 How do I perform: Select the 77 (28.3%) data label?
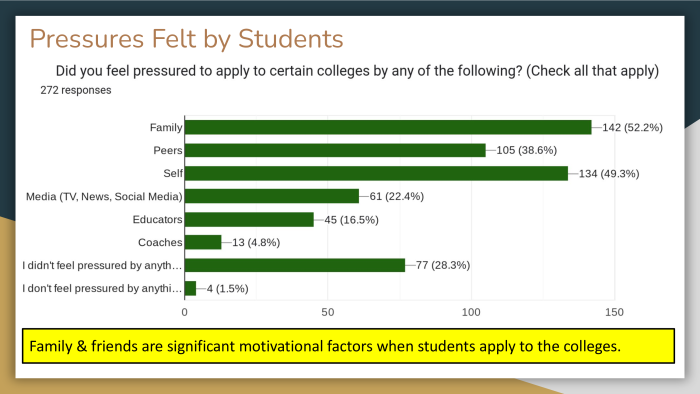click(443, 265)
